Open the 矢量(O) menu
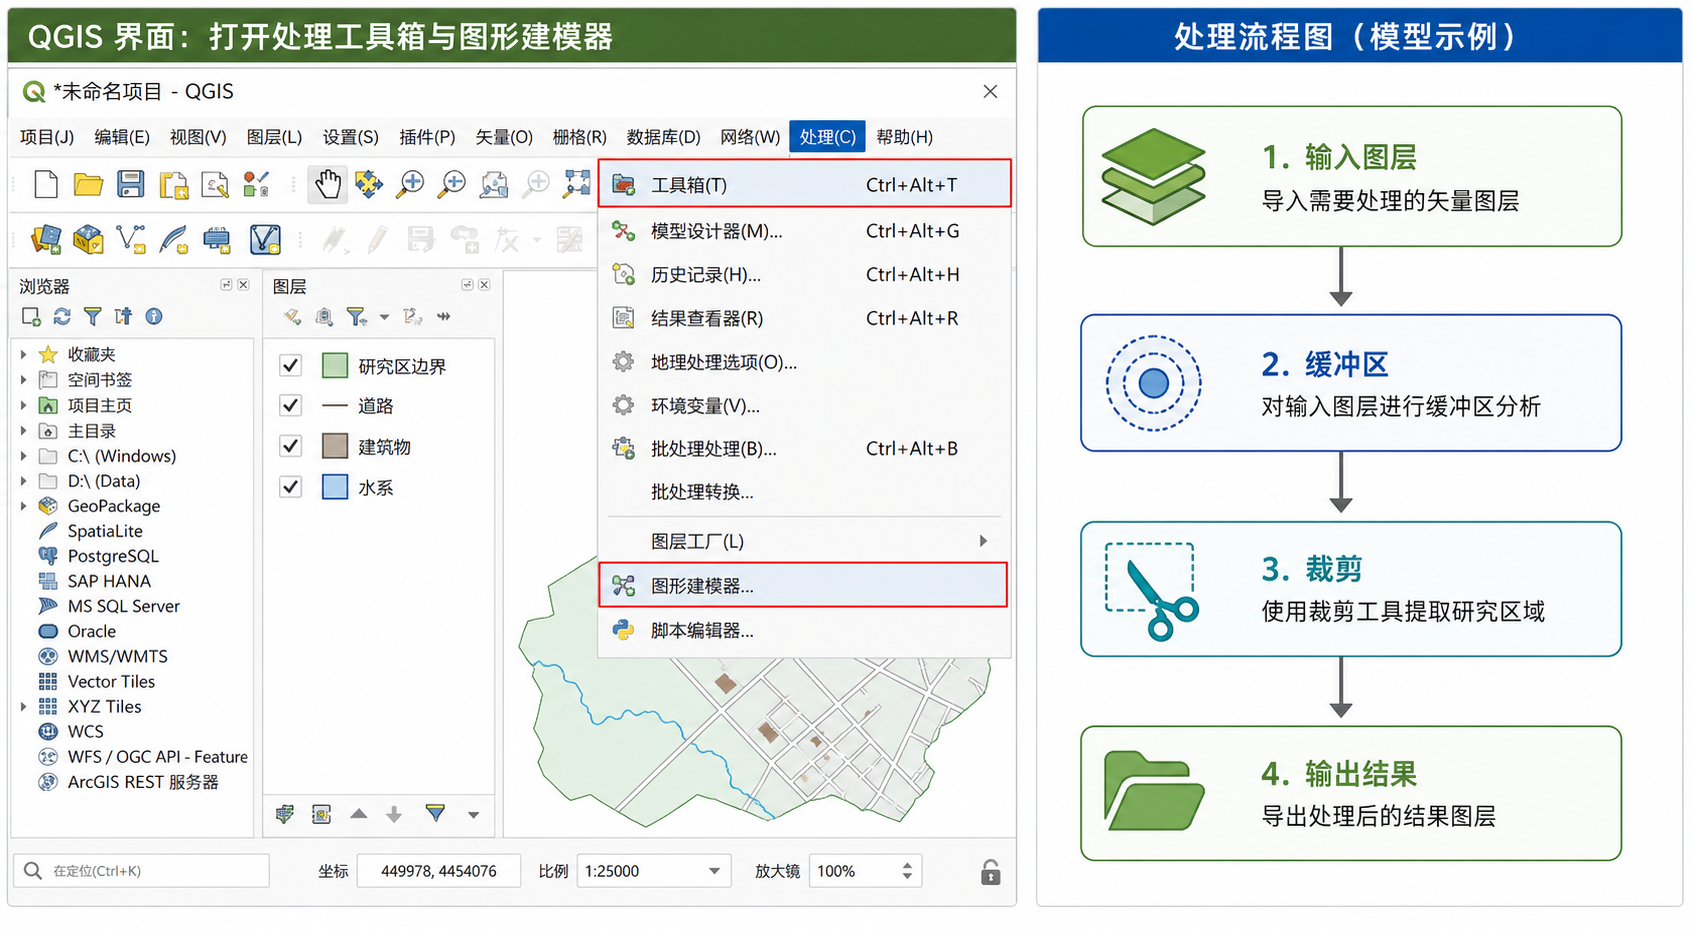Screen dimensions: 1693x929 pyautogui.click(x=503, y=137)
